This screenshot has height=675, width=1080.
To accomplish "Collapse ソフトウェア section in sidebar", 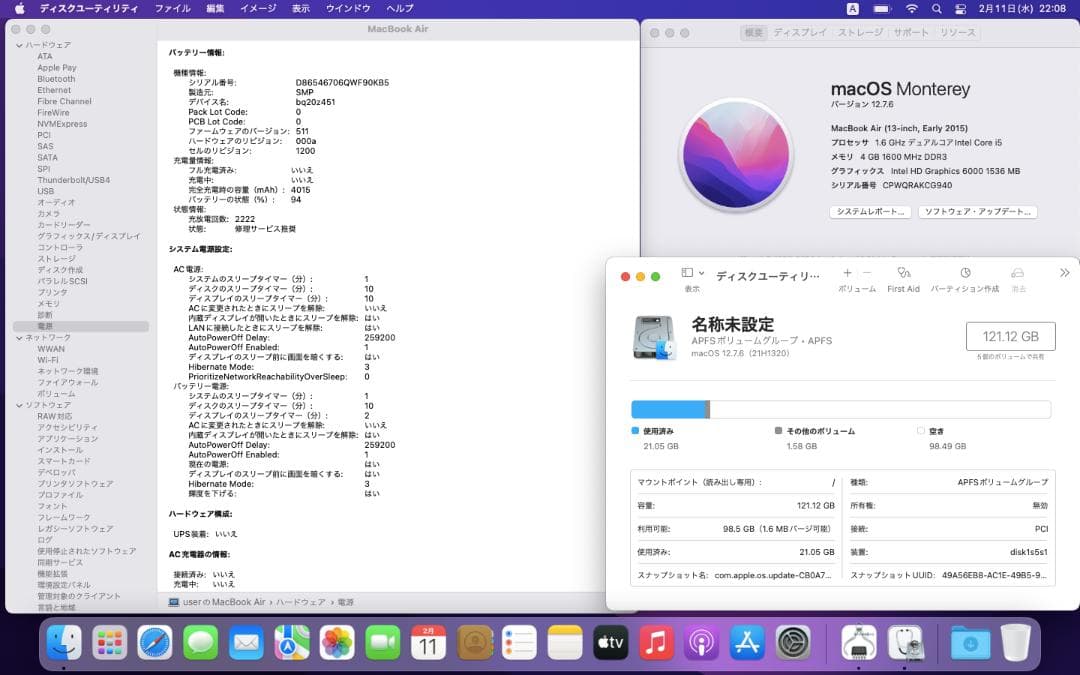I will coord(19,406).
